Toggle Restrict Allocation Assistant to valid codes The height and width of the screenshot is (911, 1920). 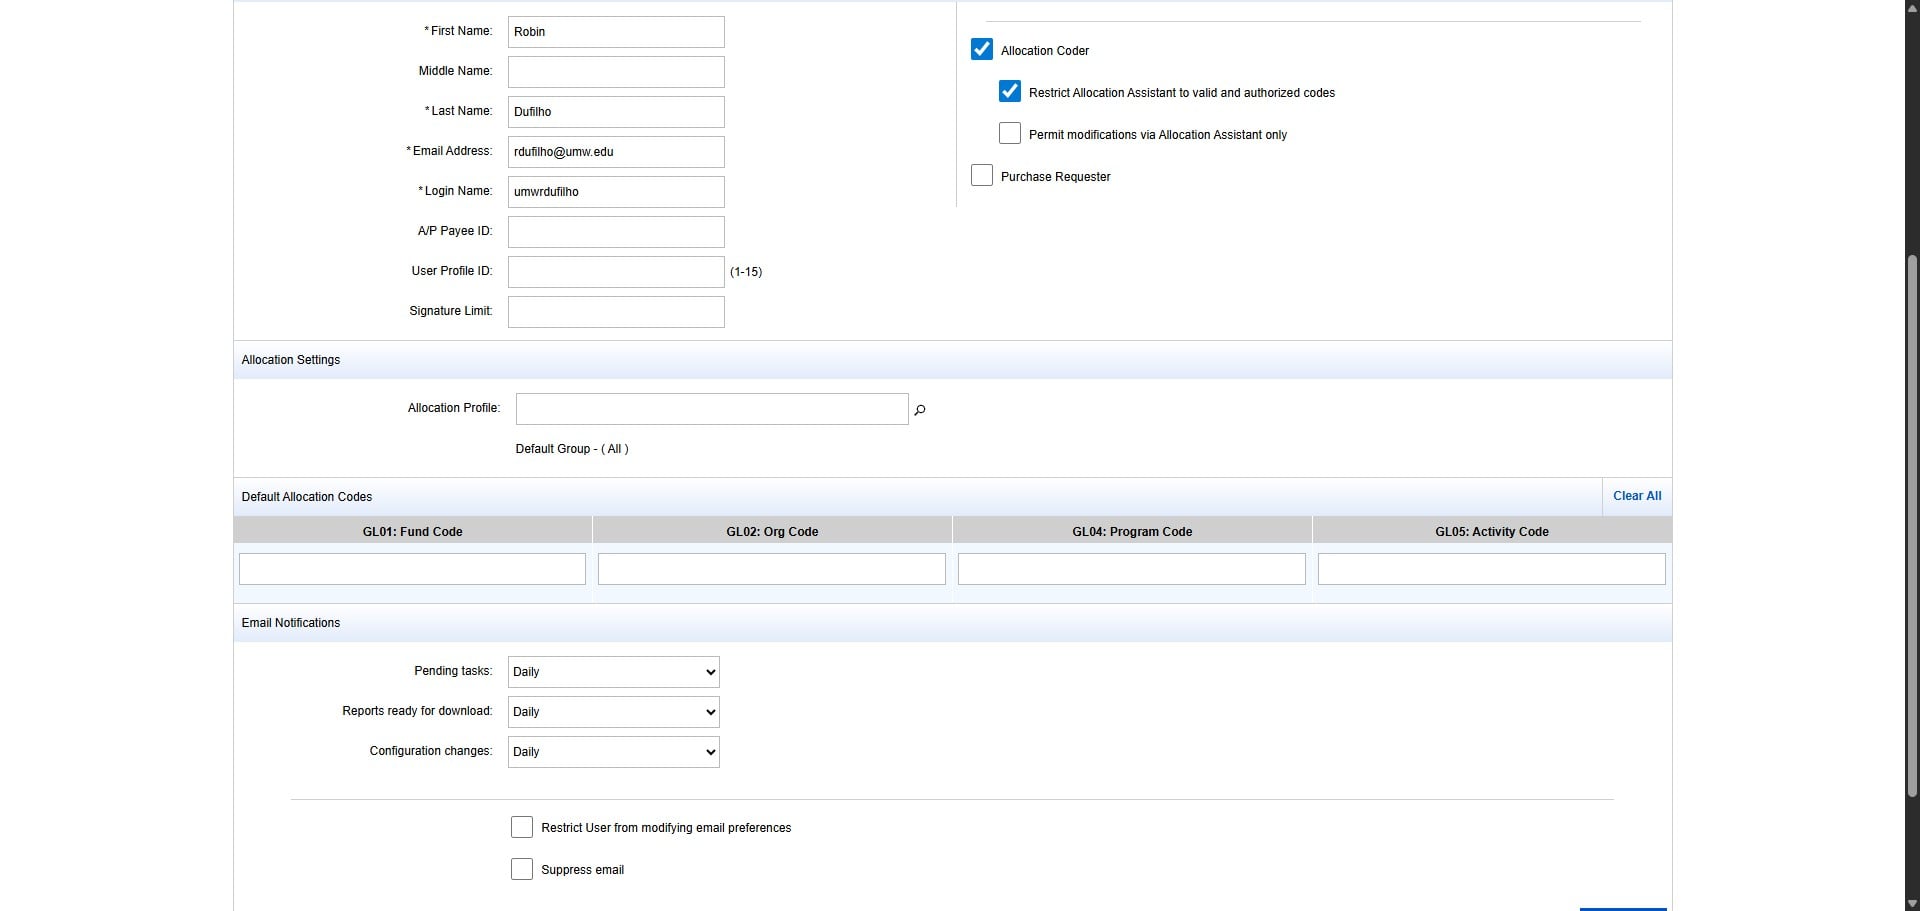(x=1010, y=92)
